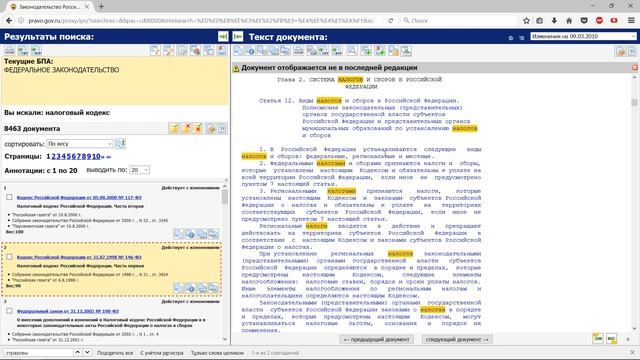Open info icon for the Часть вторая result
Image resolution: width=640 pixels, height=360 pixels.
click(x=190, y=234)
